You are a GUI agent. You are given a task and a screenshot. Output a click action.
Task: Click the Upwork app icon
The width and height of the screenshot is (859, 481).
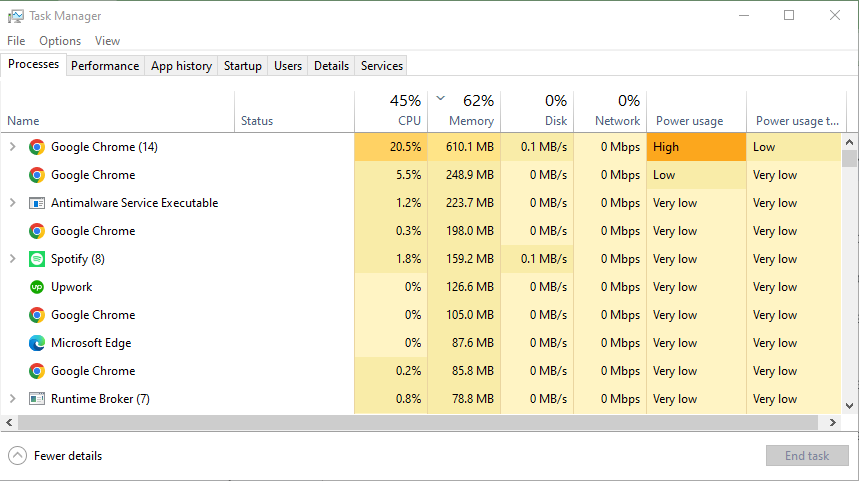point(37,287)
